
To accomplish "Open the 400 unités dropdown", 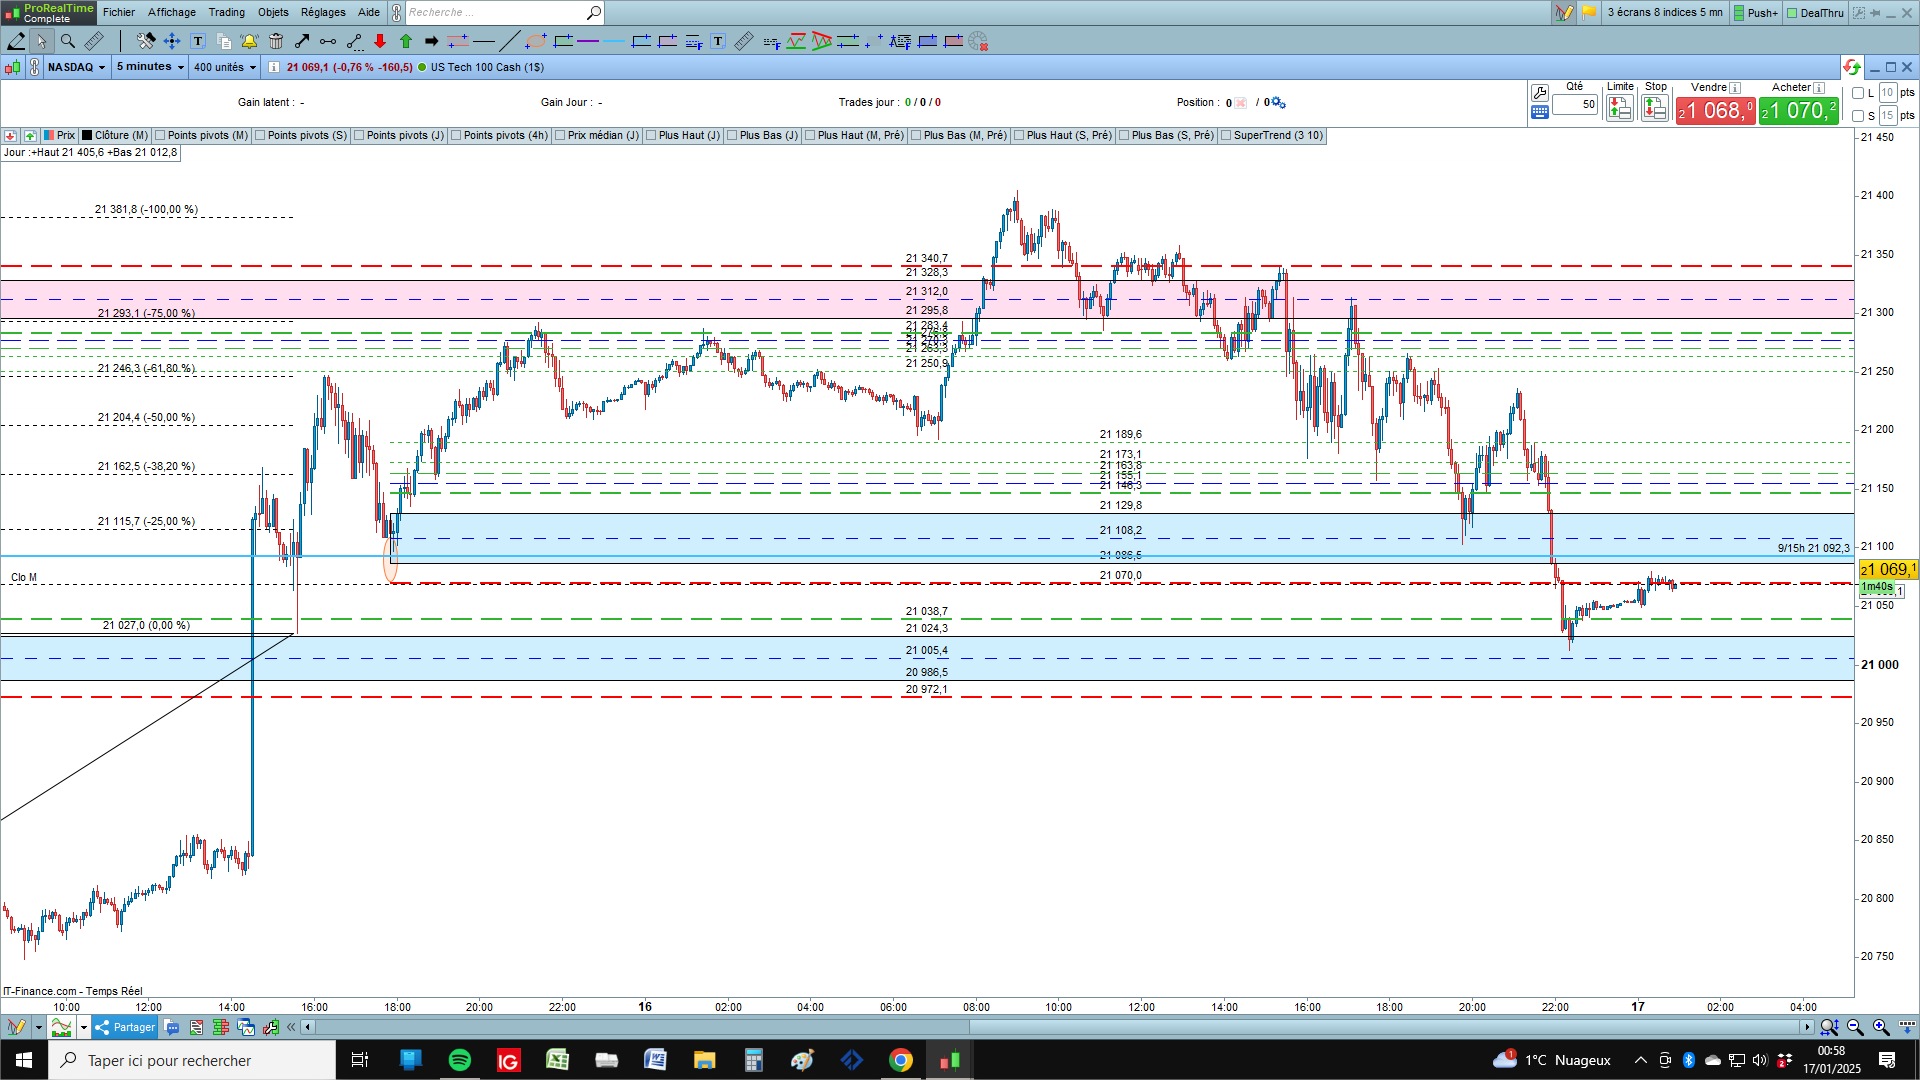I will (225, 67).
